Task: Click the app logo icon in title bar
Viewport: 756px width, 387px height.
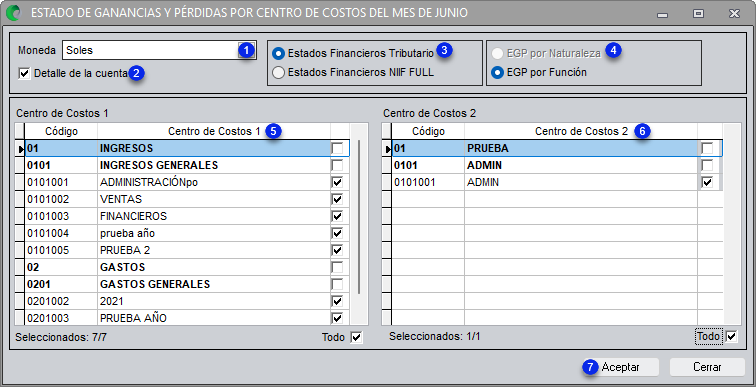Action: pos(14,13)
